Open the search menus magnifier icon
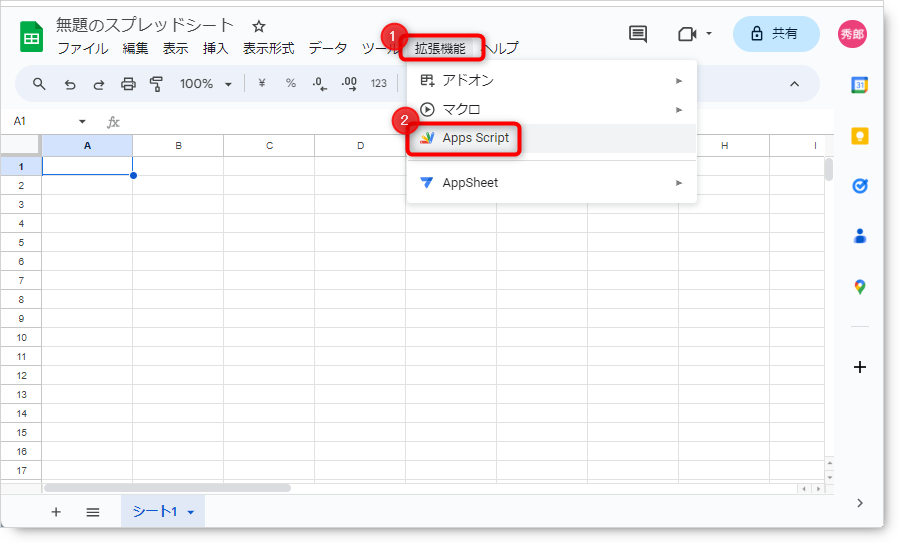The width and height of the screenshot is (899, 543). coord(39,84)
